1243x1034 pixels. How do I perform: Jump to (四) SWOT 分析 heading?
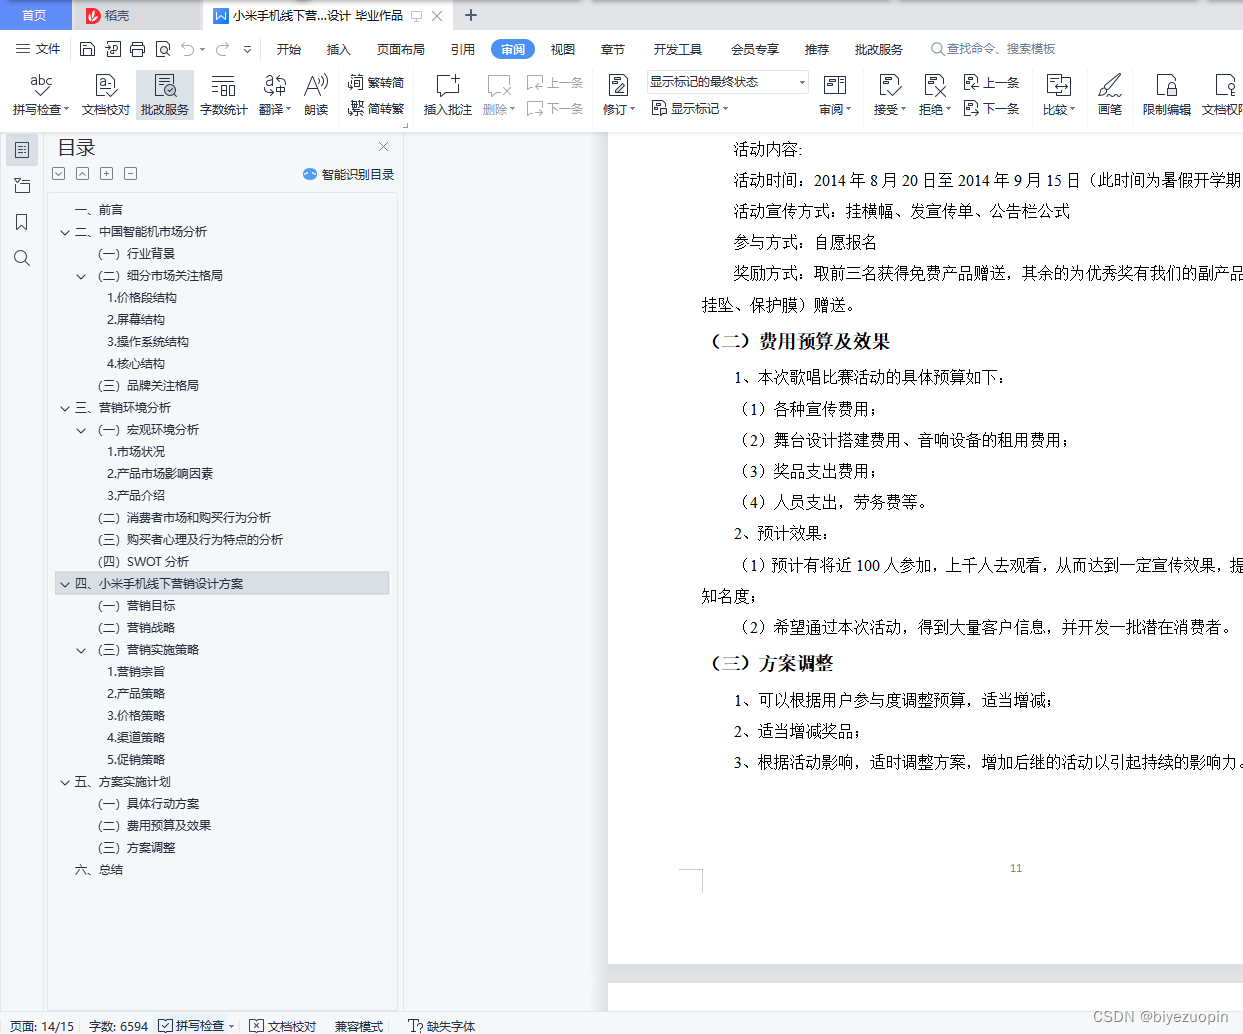coord(143,562)
